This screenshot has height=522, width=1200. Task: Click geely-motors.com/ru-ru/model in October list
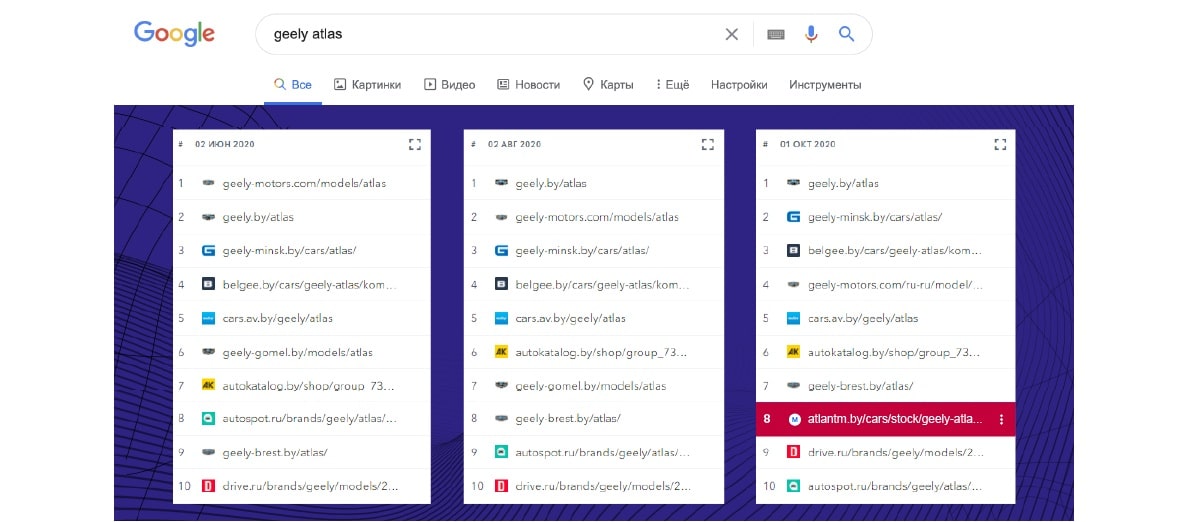pyautogui.click(x=896, y=285)
